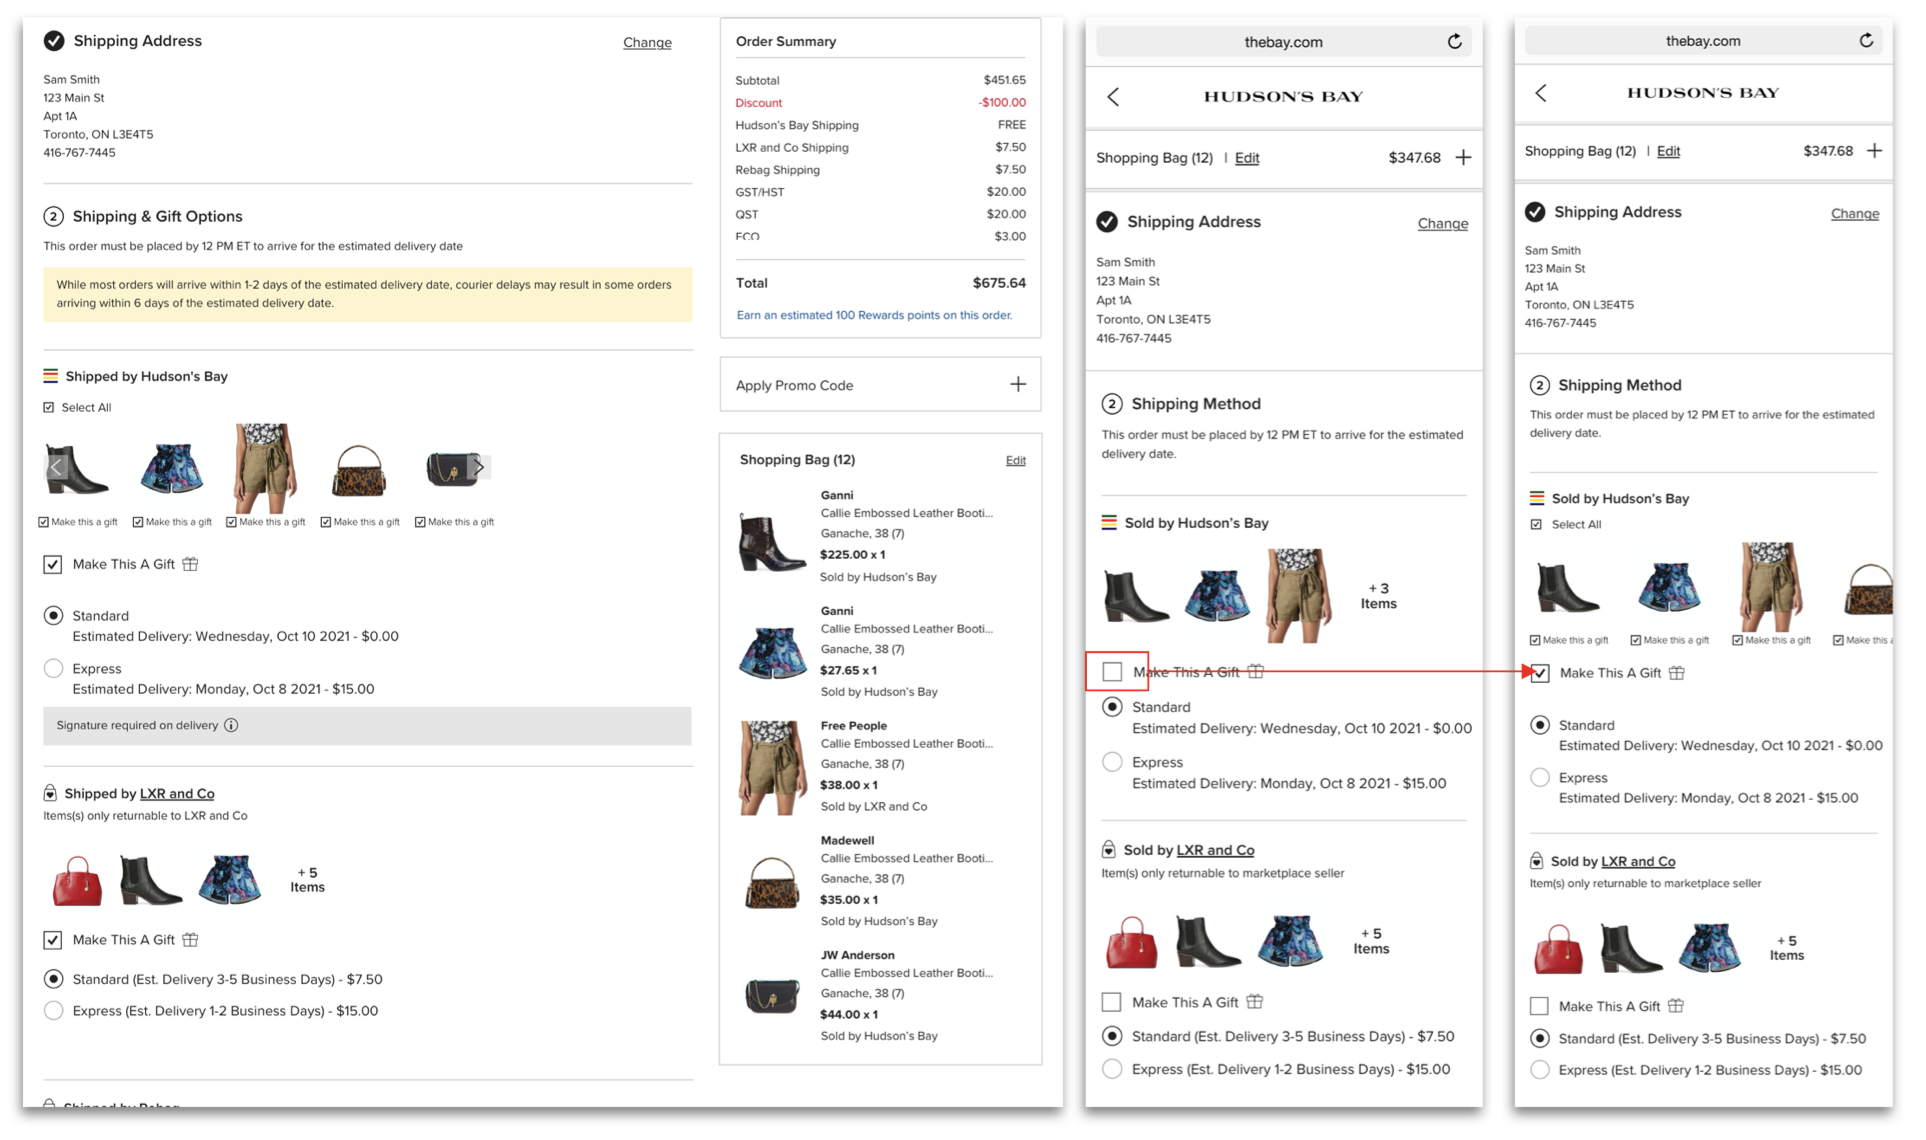This screenshot has height=1140, width=1926.
Task: Expand Apply Promo Code section
Action: coord(1017,385)
